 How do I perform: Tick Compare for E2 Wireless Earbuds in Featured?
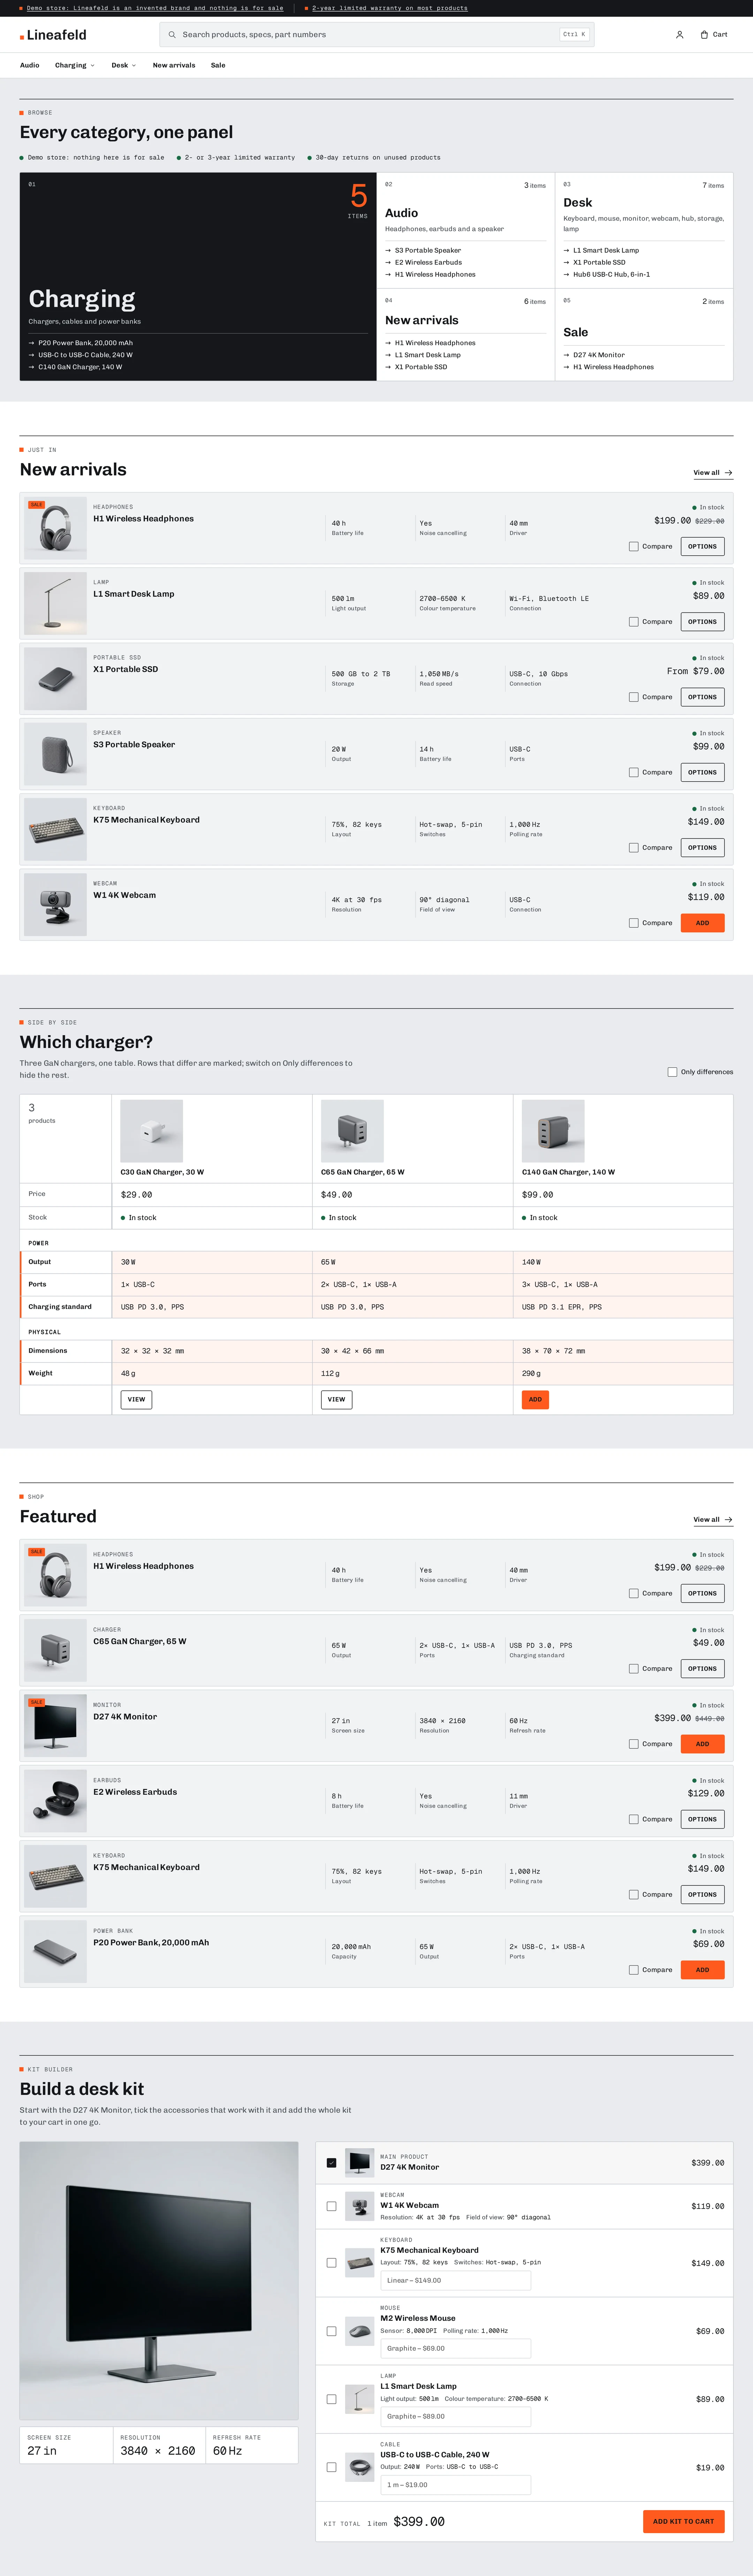point(633,1819)
